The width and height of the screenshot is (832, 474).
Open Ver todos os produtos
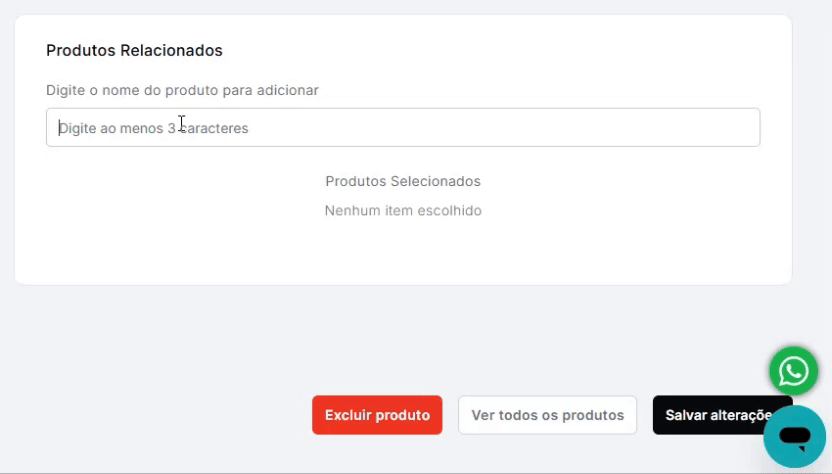[547, 415]
